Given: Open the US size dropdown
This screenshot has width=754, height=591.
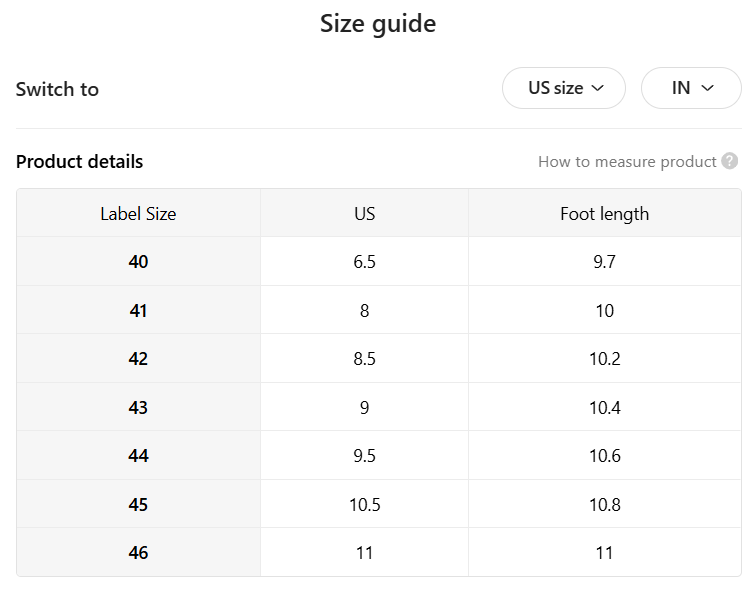Looking at the screenshot, I should [x=563, y=88].
